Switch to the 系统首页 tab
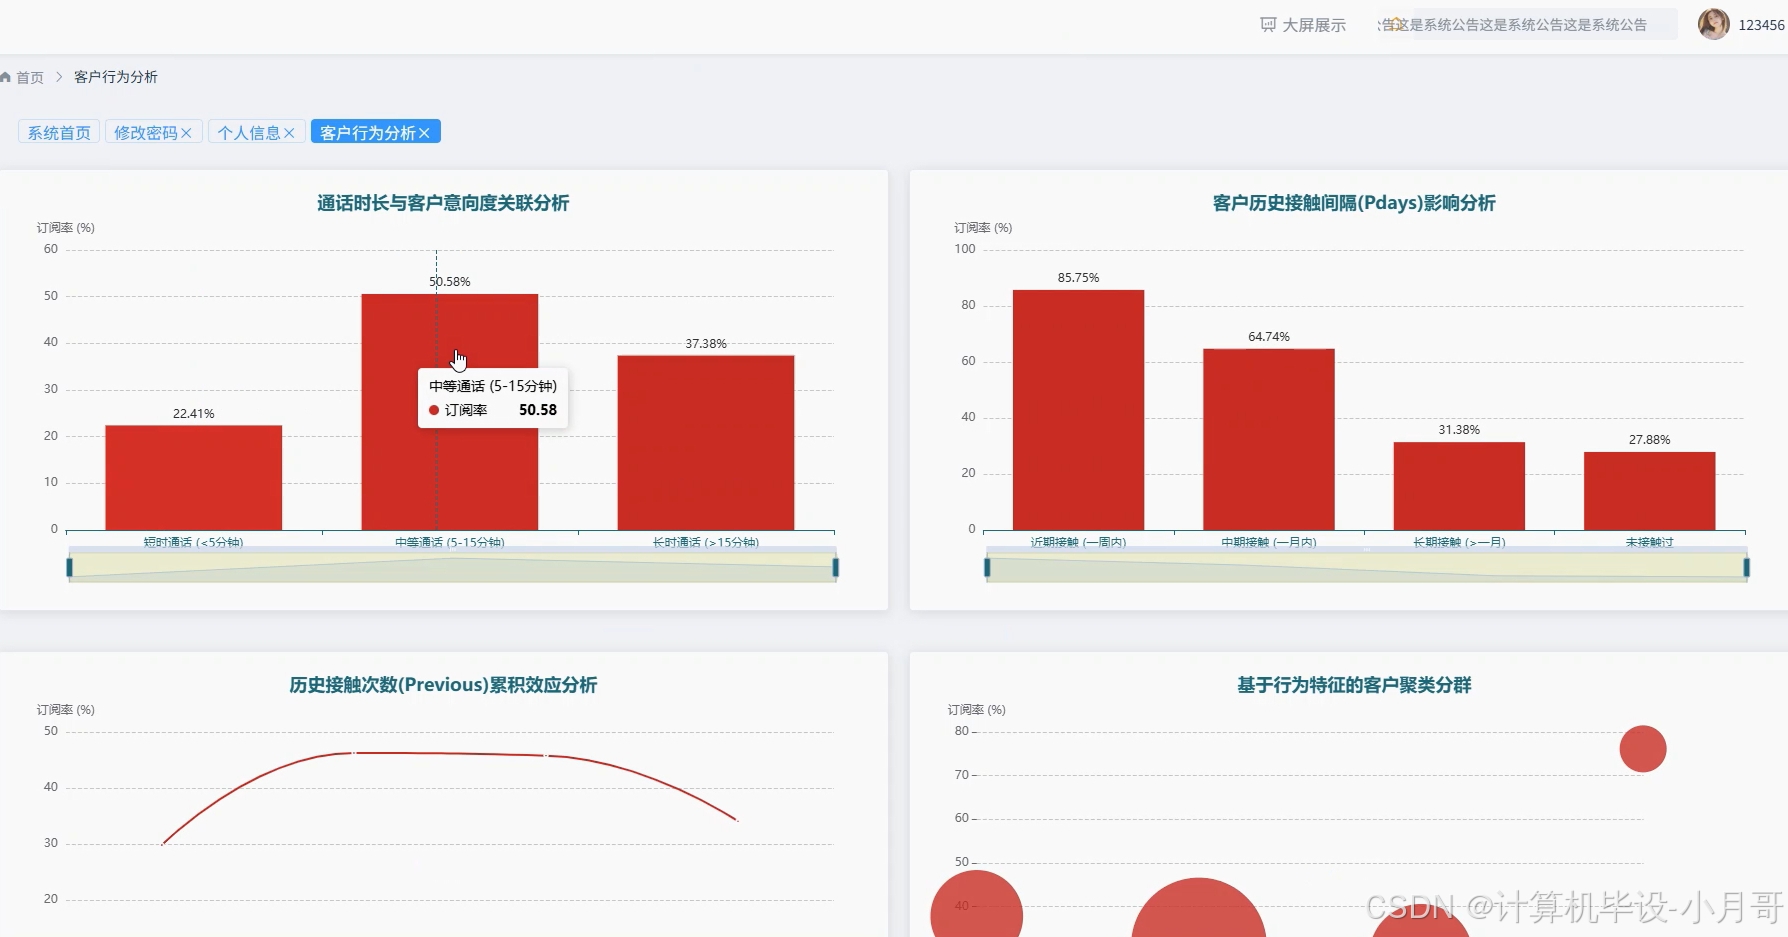 point(59,132)
